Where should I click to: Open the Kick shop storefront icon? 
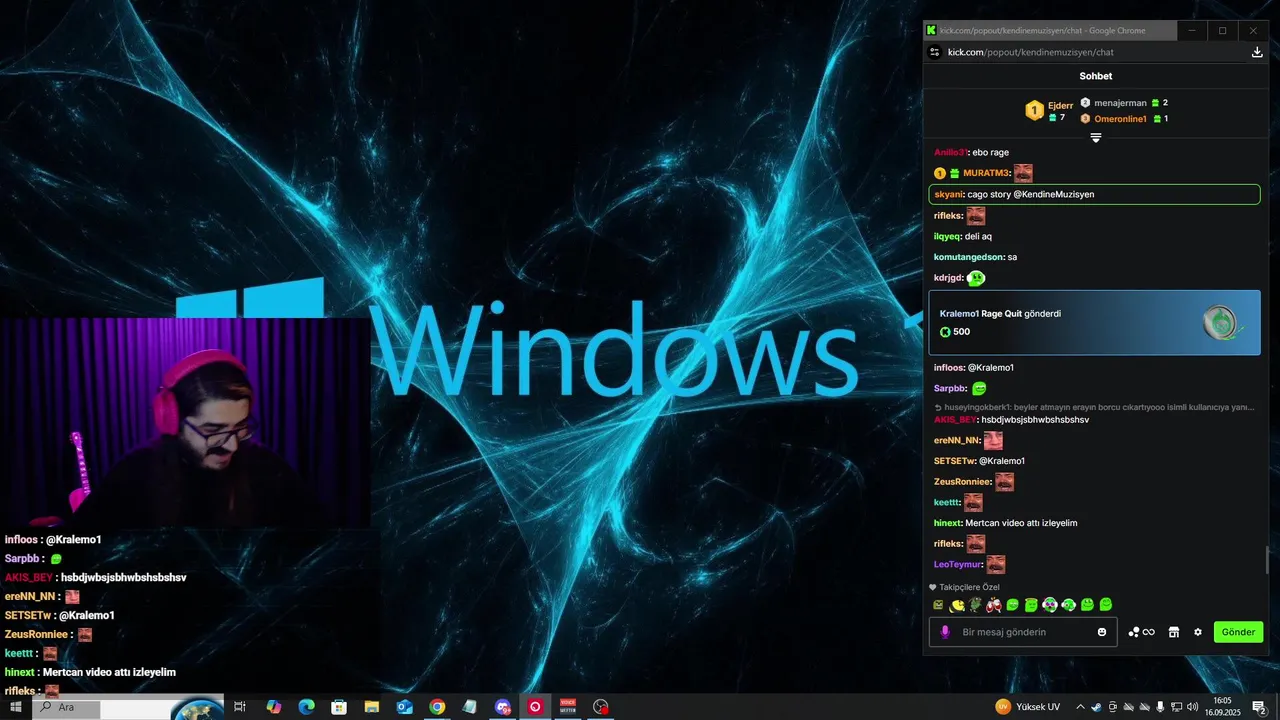(1174, 632)
